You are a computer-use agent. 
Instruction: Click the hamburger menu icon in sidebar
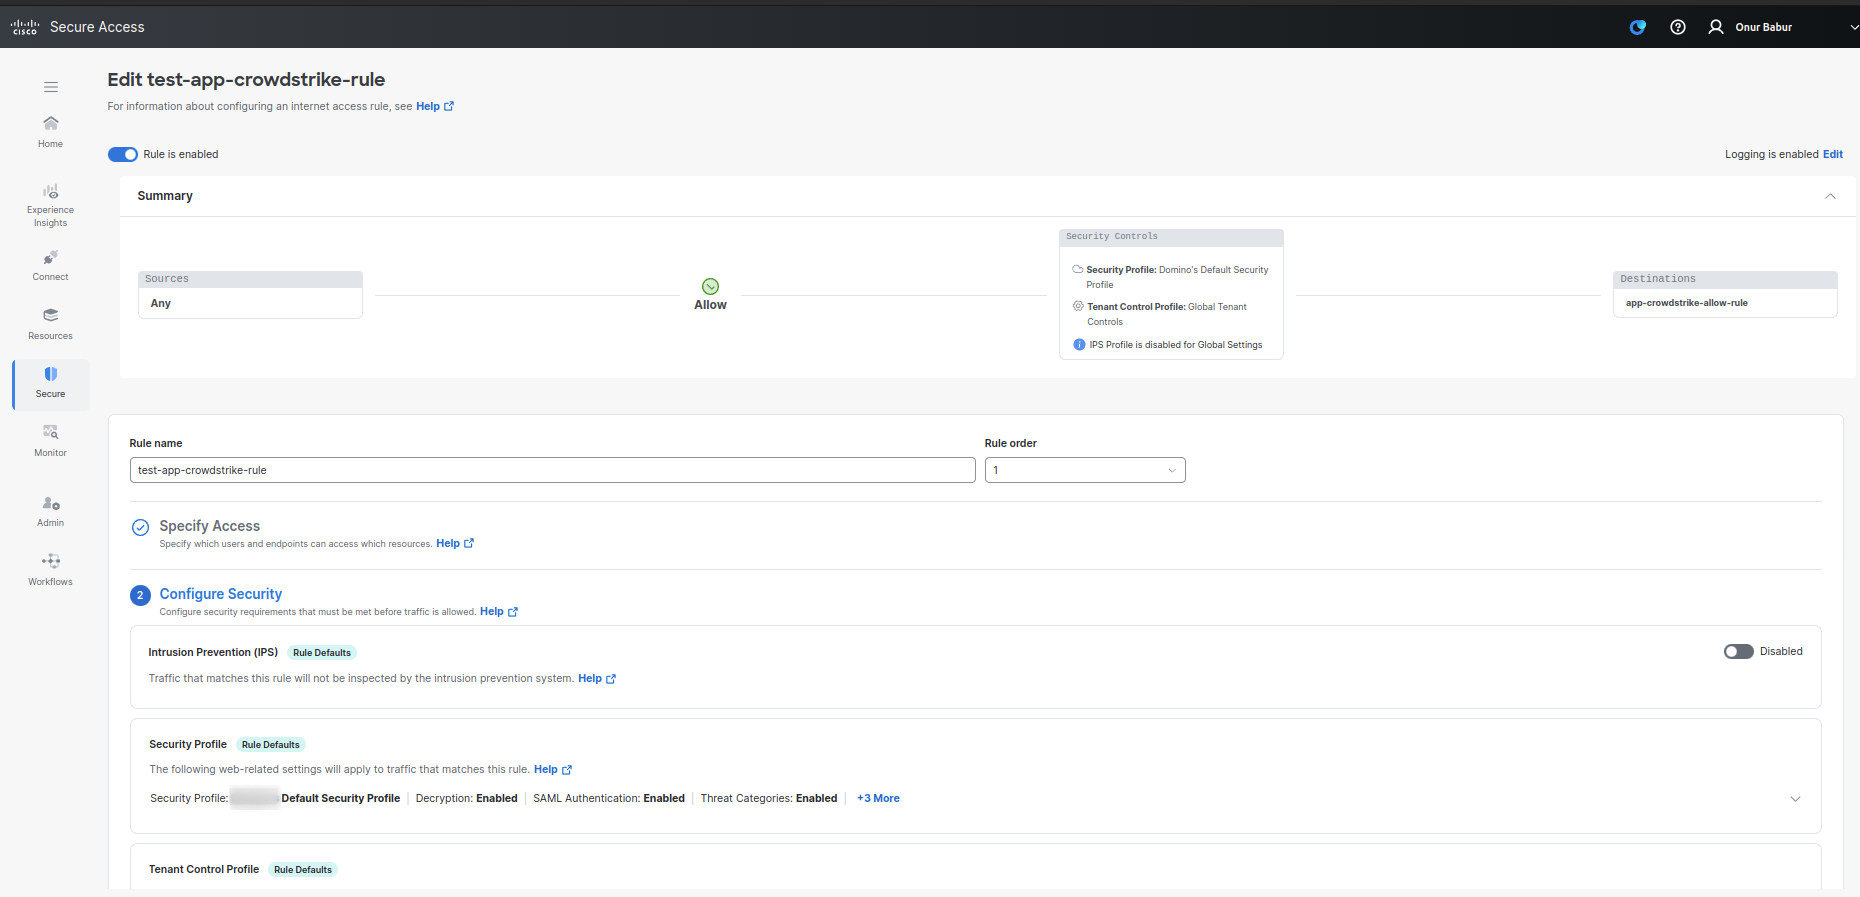[x=51, y=87]
